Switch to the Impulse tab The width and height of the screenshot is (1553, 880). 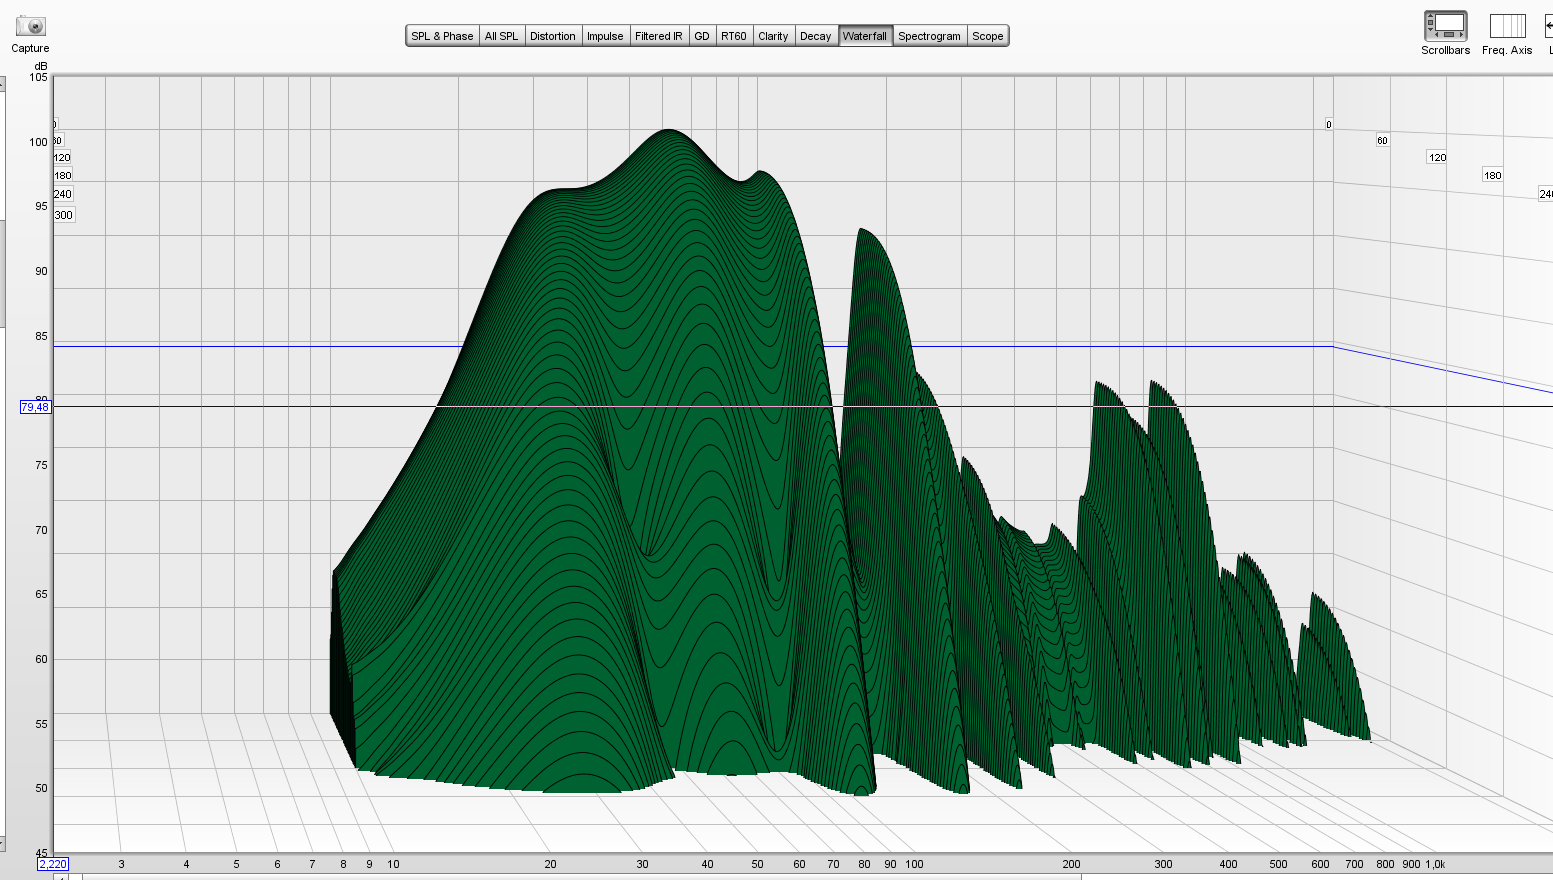(x=605, y=36)
